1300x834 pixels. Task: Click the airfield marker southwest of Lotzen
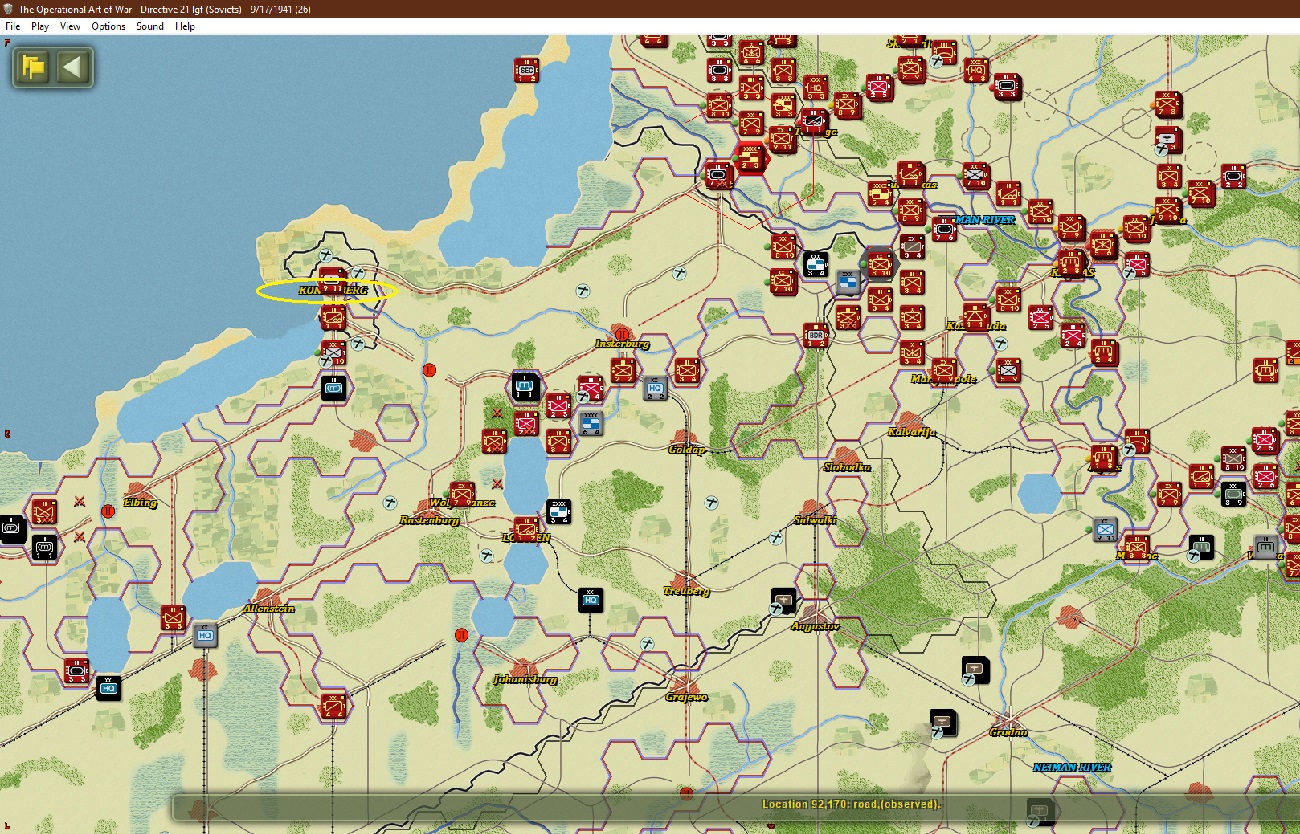click(x=484, y=556)
